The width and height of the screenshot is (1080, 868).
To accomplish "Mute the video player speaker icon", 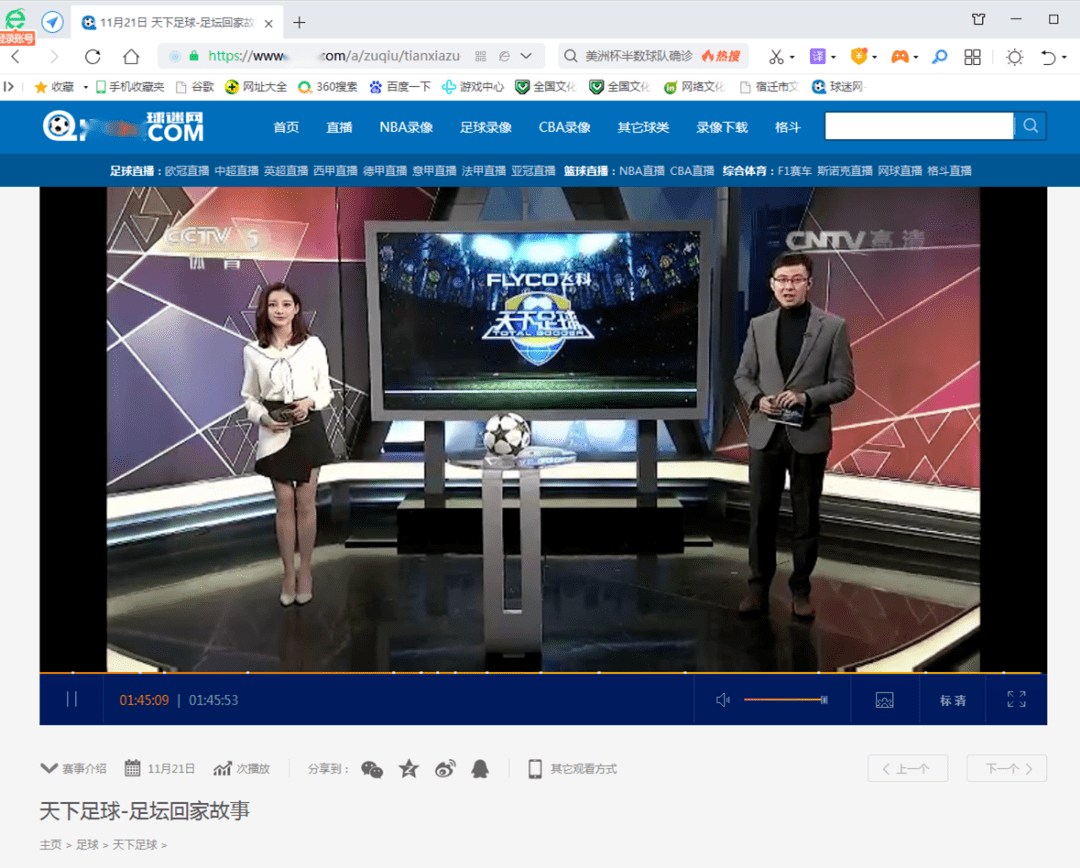I will pyautogui.click(x=723, y=700).
